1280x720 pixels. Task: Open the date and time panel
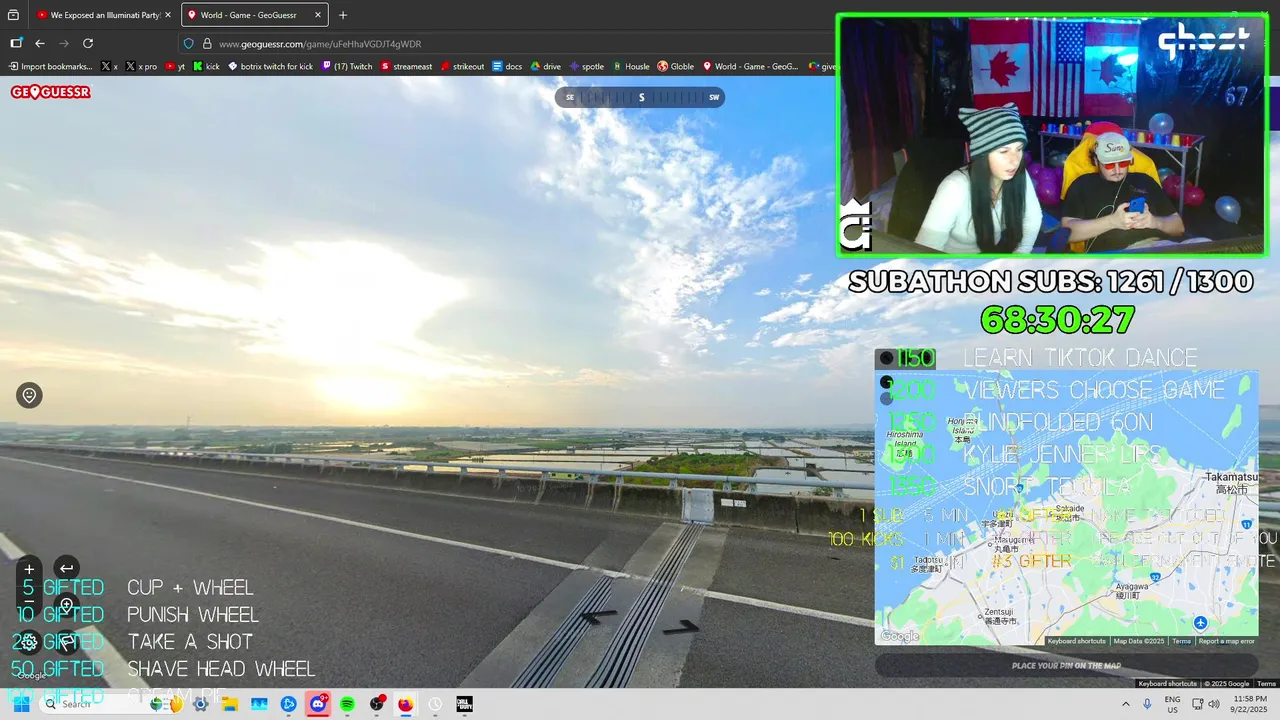coord(1250,704)
